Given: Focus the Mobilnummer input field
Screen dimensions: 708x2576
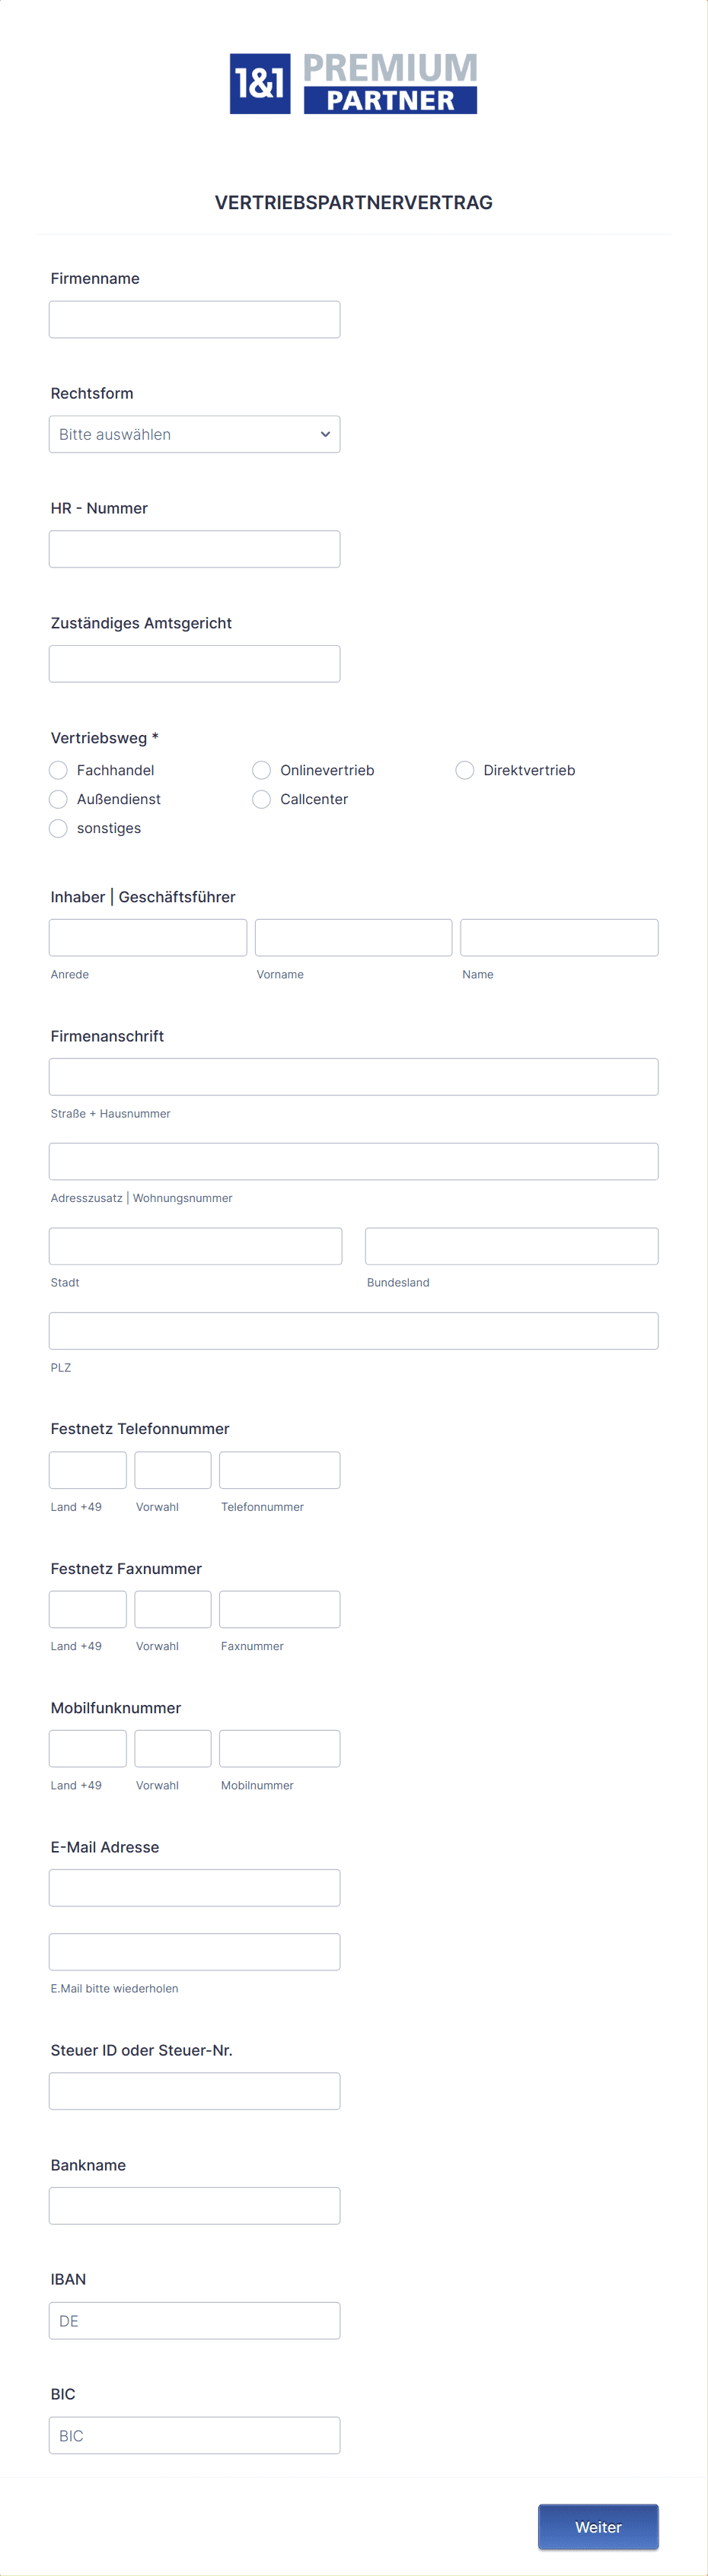Looking at the screenshot, I should point(280,1749).
